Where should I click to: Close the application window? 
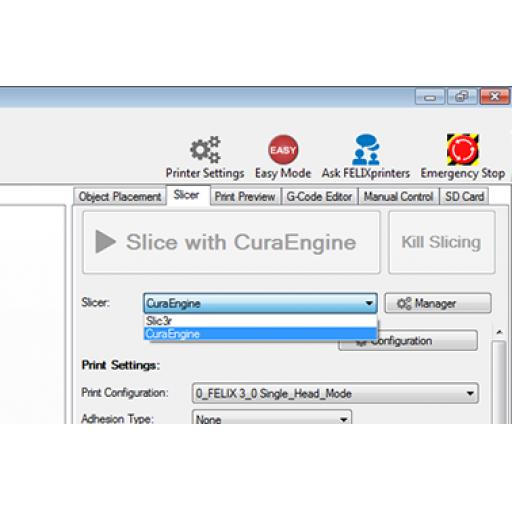pos(495,97)
